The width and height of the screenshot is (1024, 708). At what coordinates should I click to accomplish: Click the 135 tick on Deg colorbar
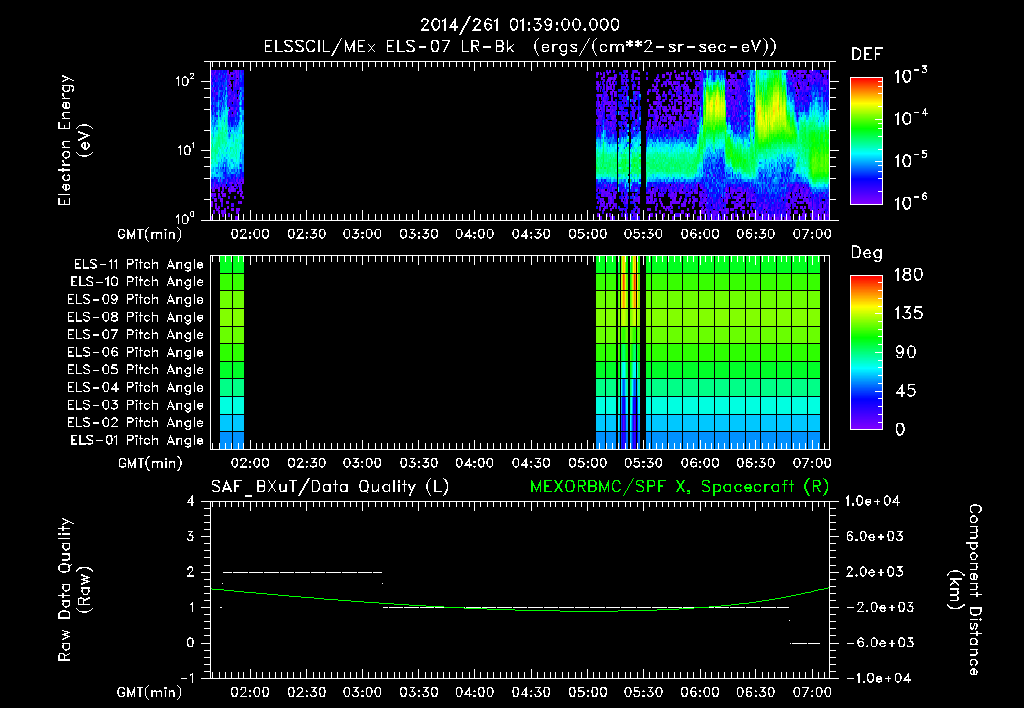(908, 314)
